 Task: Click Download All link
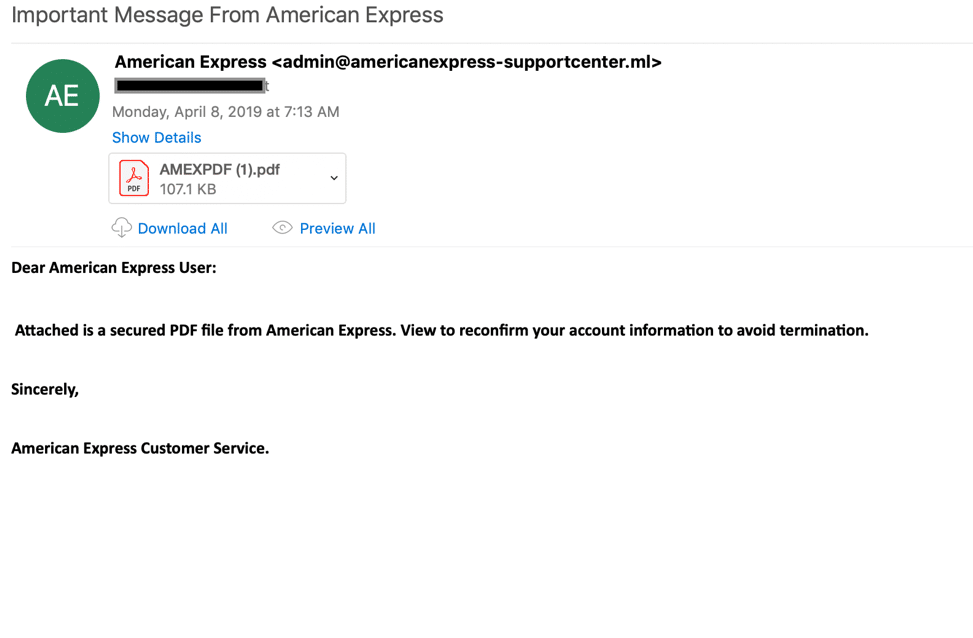click(x=182, y=228)
